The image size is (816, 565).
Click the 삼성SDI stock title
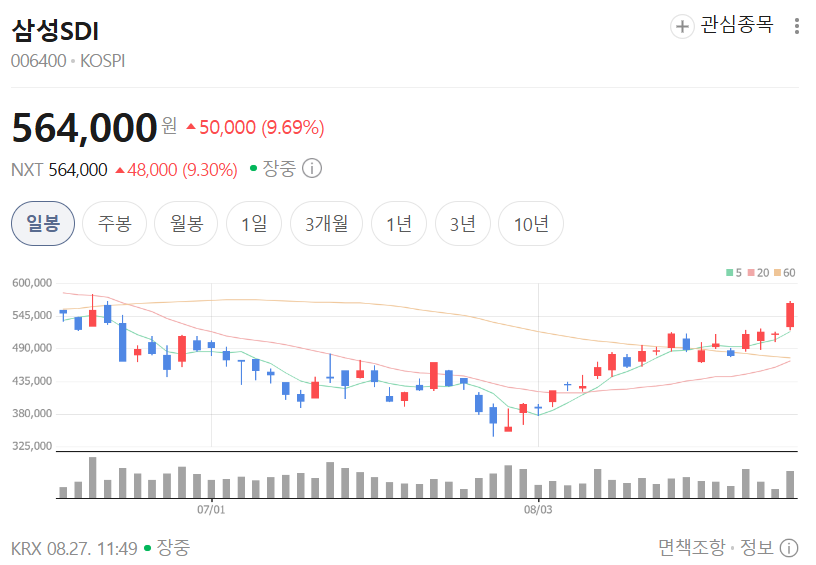coord(55,31)
